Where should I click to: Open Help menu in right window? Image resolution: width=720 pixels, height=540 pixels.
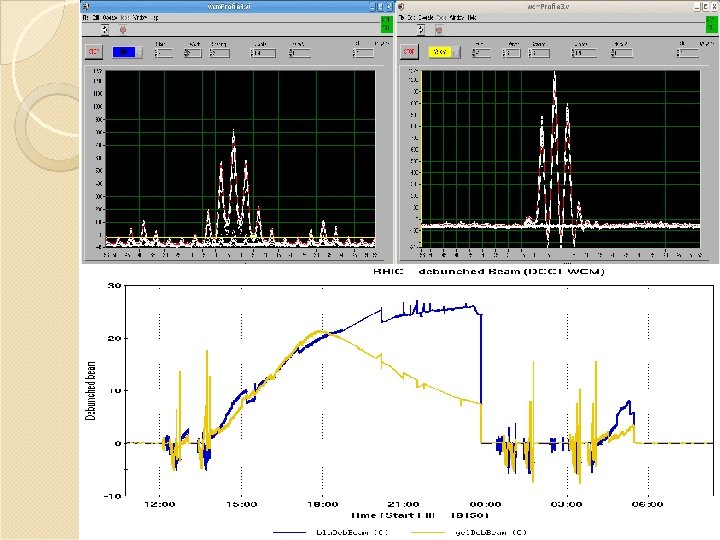[x=472, y=17]
